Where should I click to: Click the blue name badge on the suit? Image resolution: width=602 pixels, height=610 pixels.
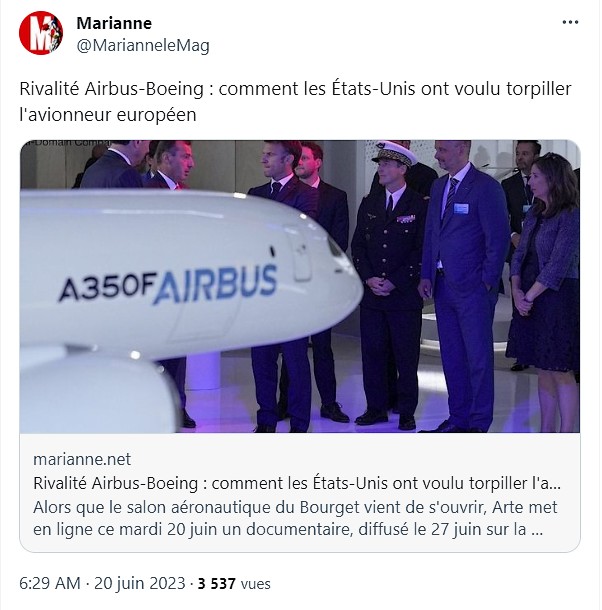(x=461, y=209)
